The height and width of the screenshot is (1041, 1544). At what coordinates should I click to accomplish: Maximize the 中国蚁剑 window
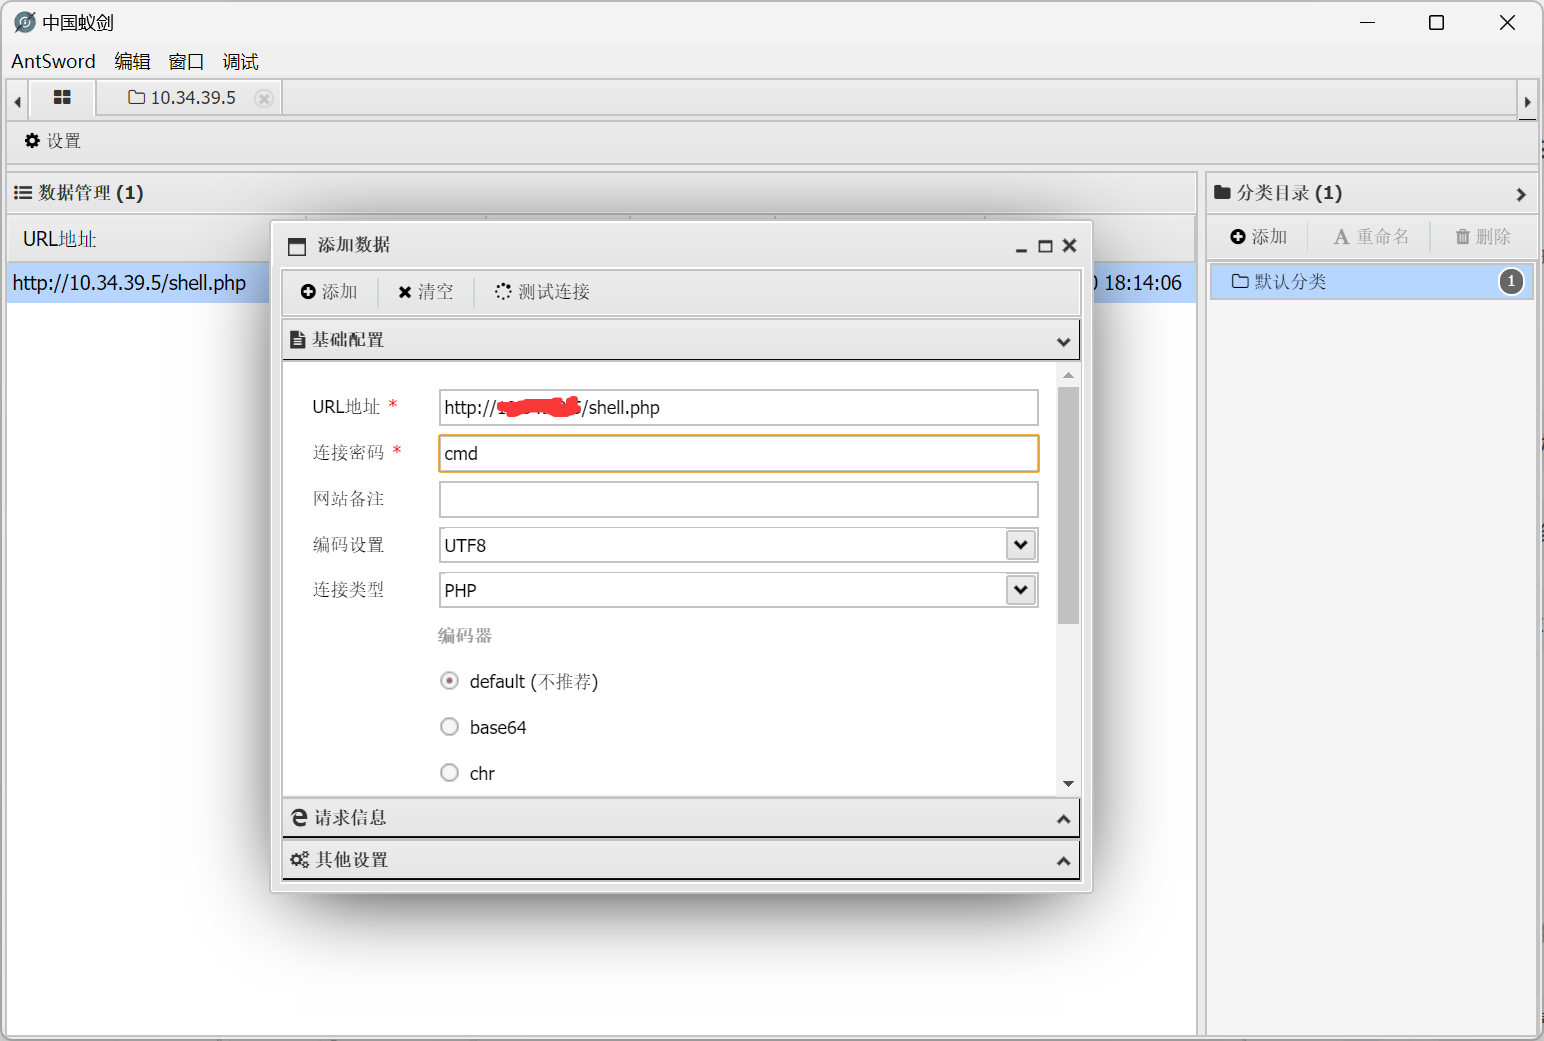pos(1437,22)
